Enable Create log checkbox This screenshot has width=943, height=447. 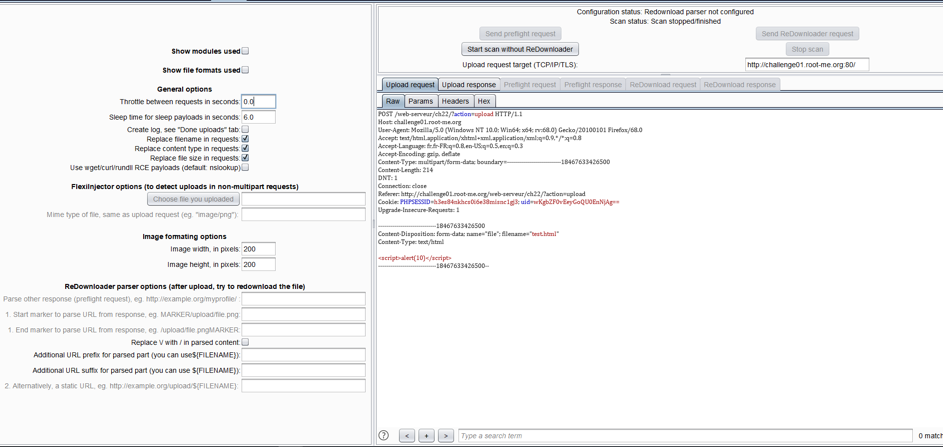[x=245, y=129]
